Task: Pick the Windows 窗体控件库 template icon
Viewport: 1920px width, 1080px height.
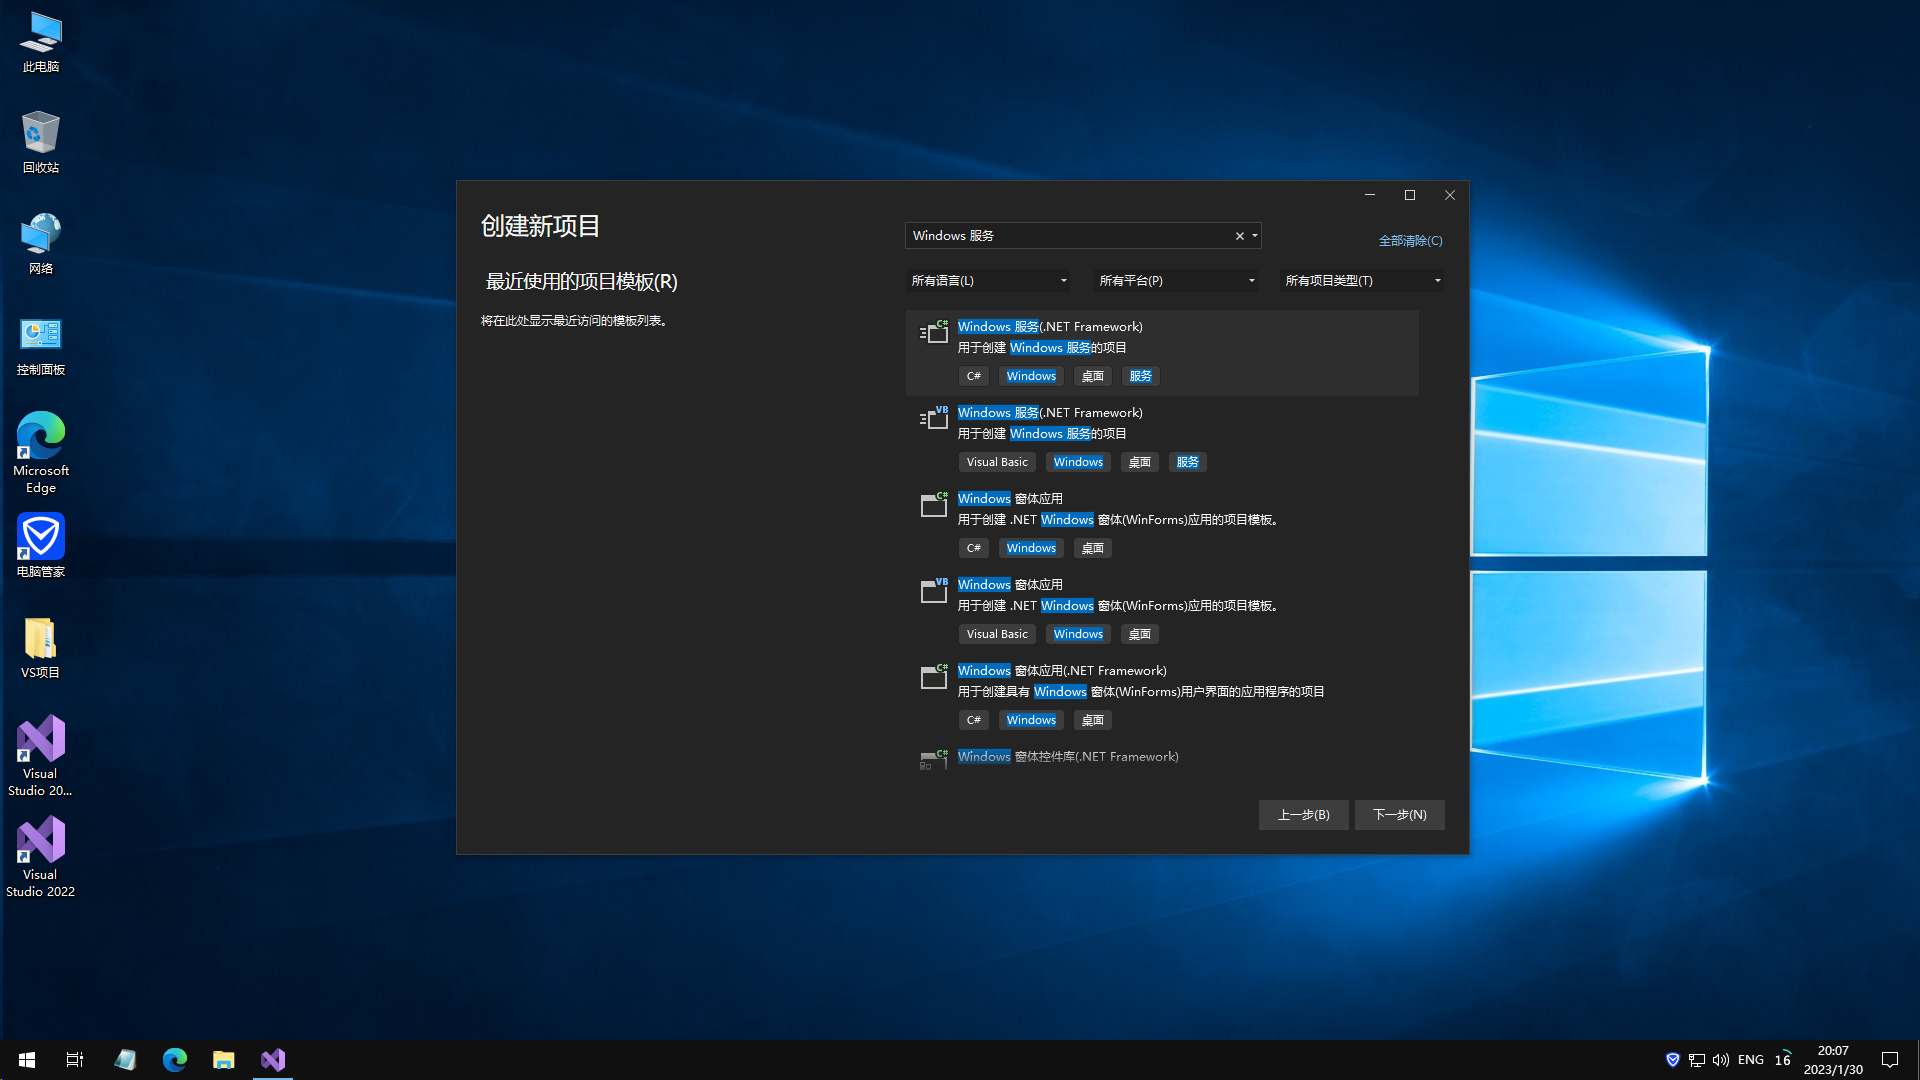Action: coord(934,760)
